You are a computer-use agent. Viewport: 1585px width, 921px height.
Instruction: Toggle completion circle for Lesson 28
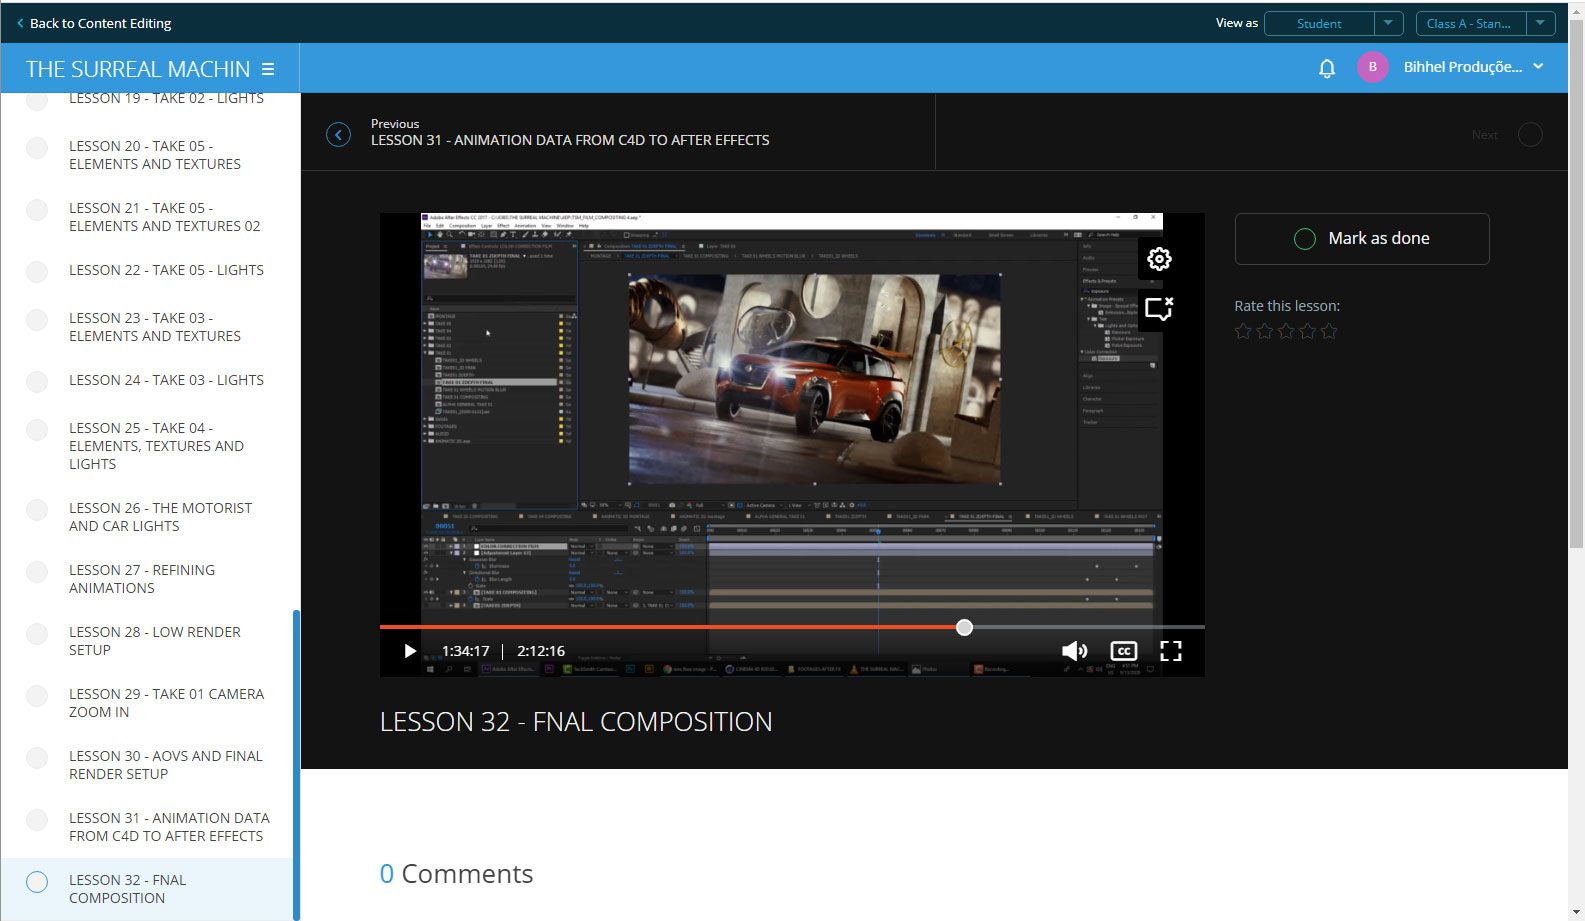pos(37,634)
